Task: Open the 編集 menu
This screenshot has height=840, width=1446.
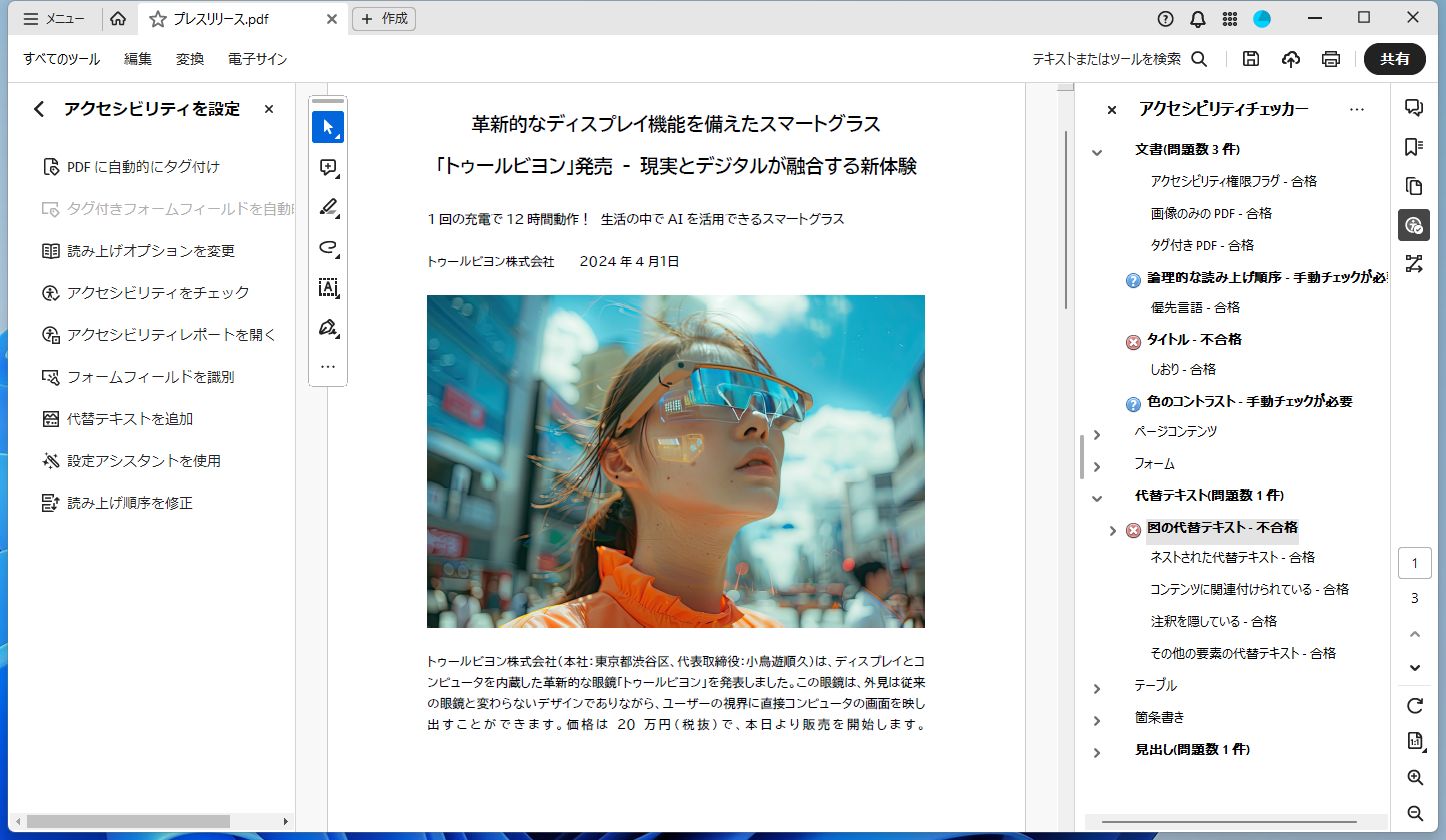Action: 136,59
